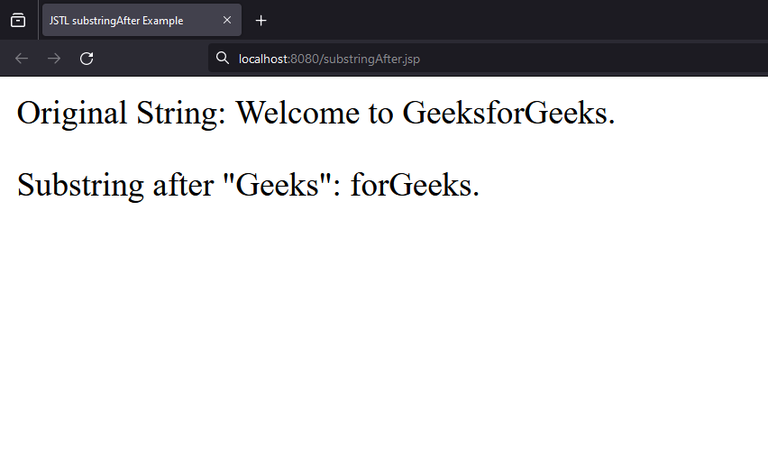Click the word localhost in the URL
The height and width of the screenshot is (476, 768).
pos(263,59)
